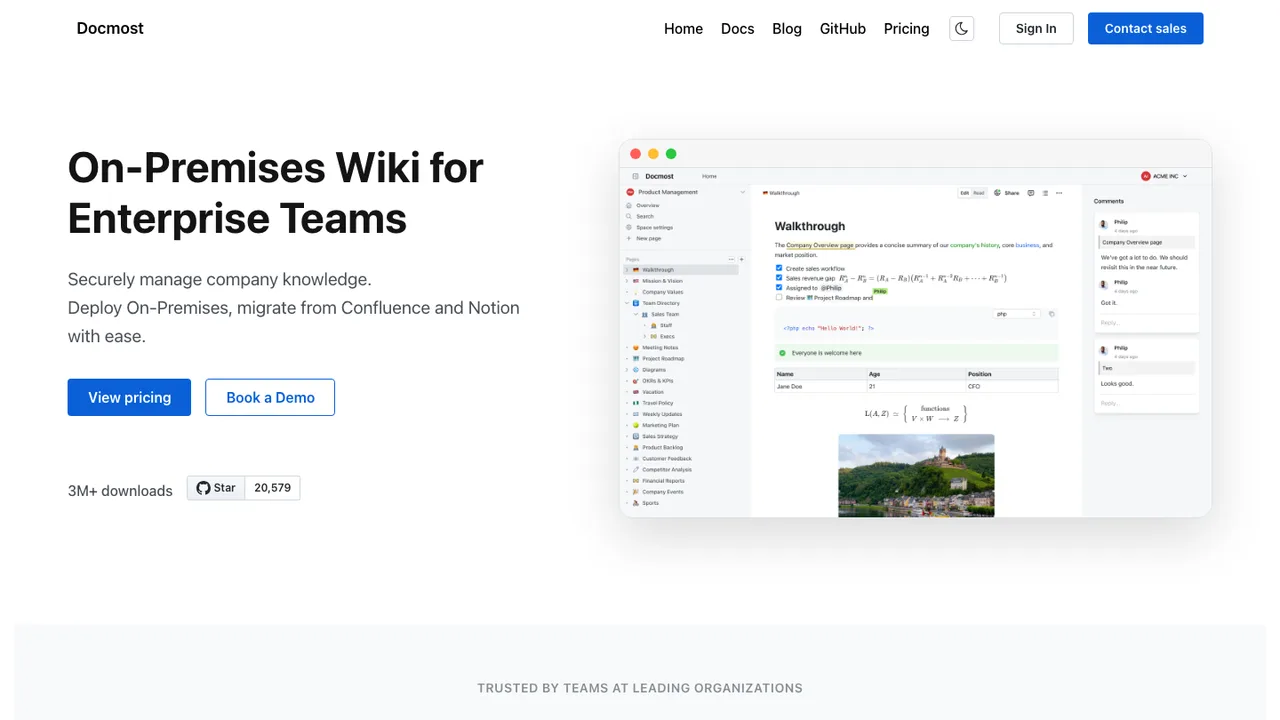
Task: Click the Contact sales button
Action: (1145, 28)
